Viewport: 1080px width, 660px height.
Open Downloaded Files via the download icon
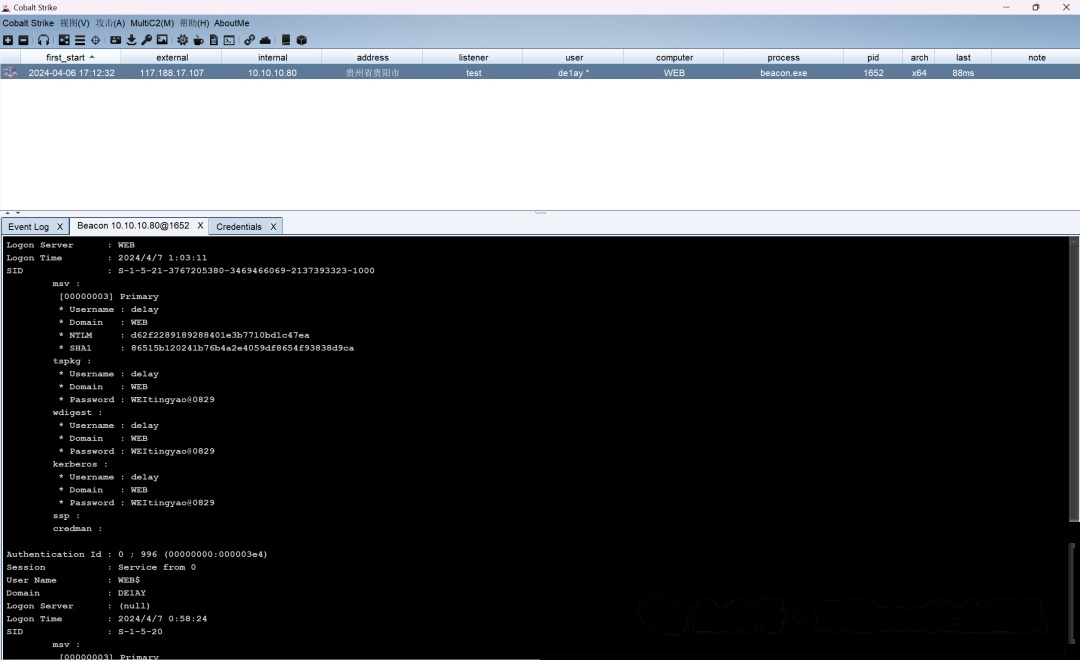point(131,40)
